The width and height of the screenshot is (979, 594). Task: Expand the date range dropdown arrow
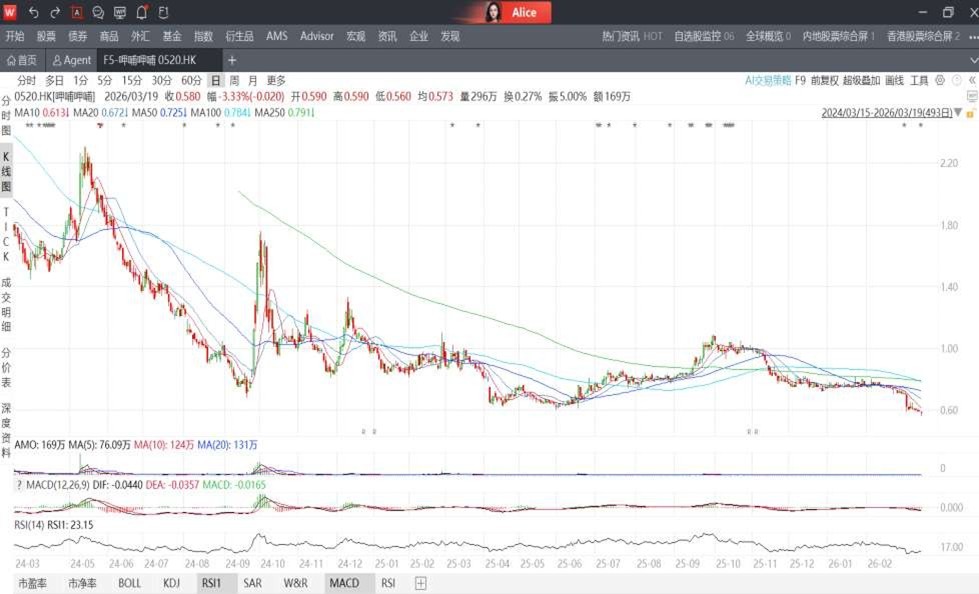click(x=957, y=113)
